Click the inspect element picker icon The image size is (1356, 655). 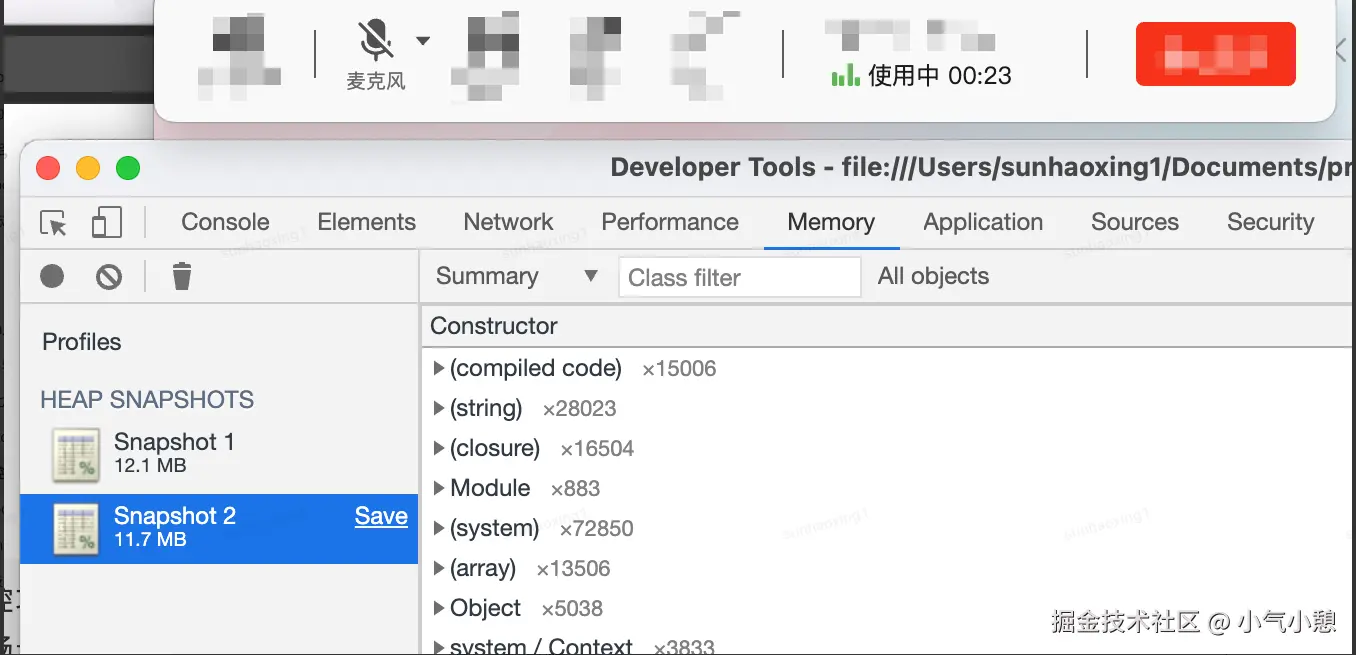point(53,223)
